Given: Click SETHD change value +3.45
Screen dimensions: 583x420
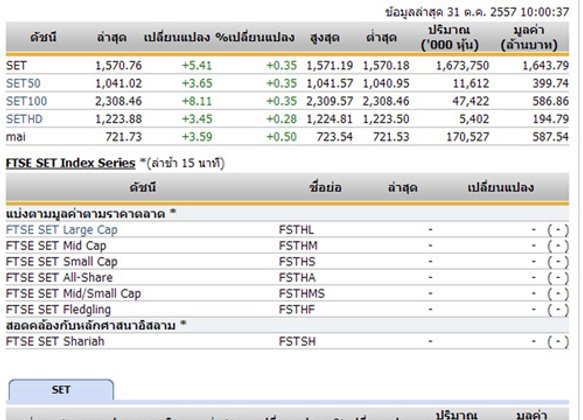Looking at the screenshot, I should [x=197, y=119].
